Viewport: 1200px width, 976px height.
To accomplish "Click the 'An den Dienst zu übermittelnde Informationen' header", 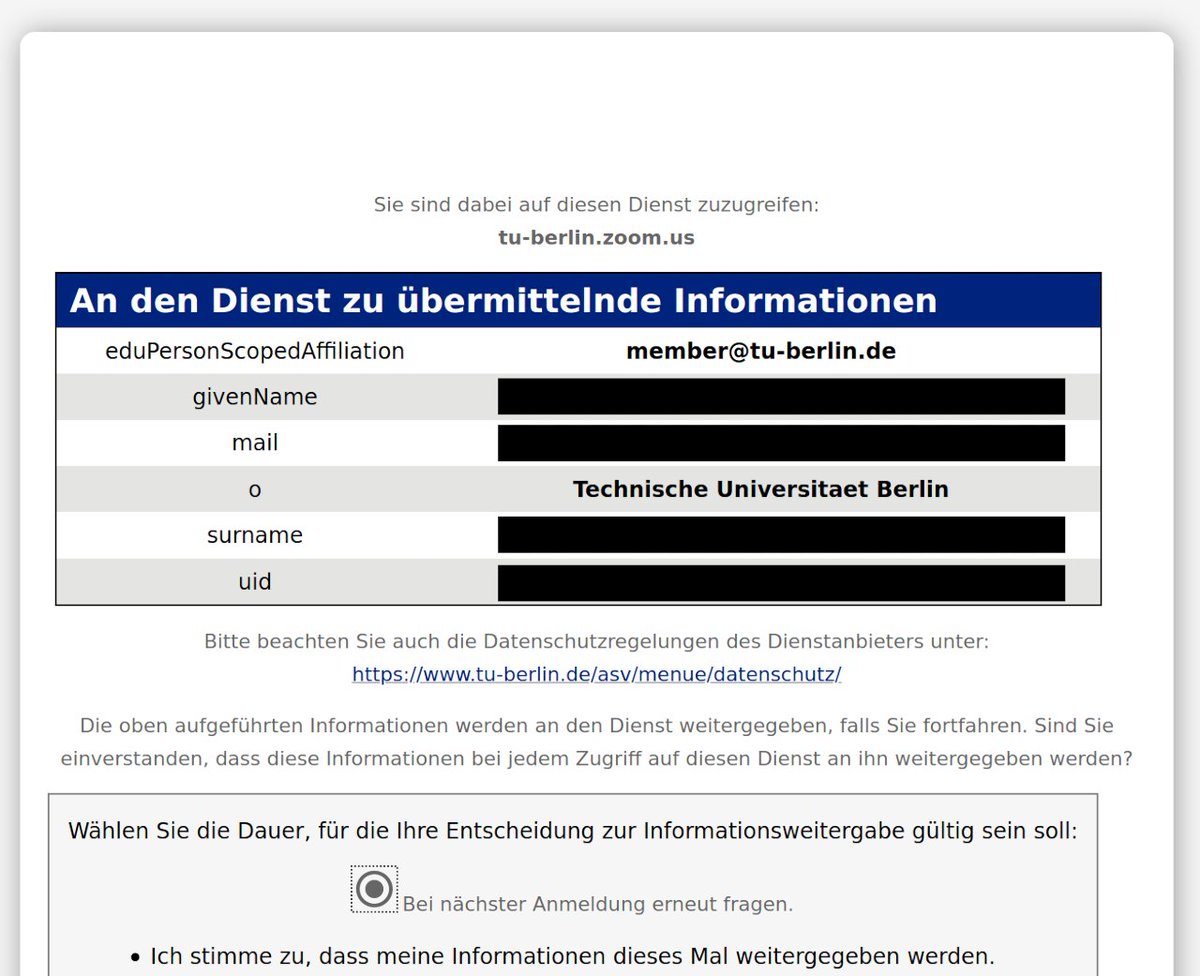I will click(578, 300).
